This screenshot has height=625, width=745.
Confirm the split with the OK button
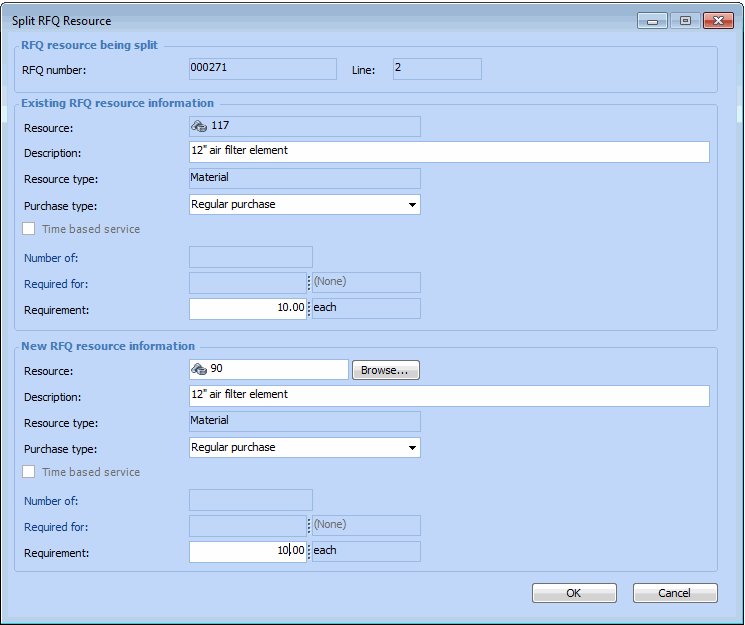click(573, 593)
